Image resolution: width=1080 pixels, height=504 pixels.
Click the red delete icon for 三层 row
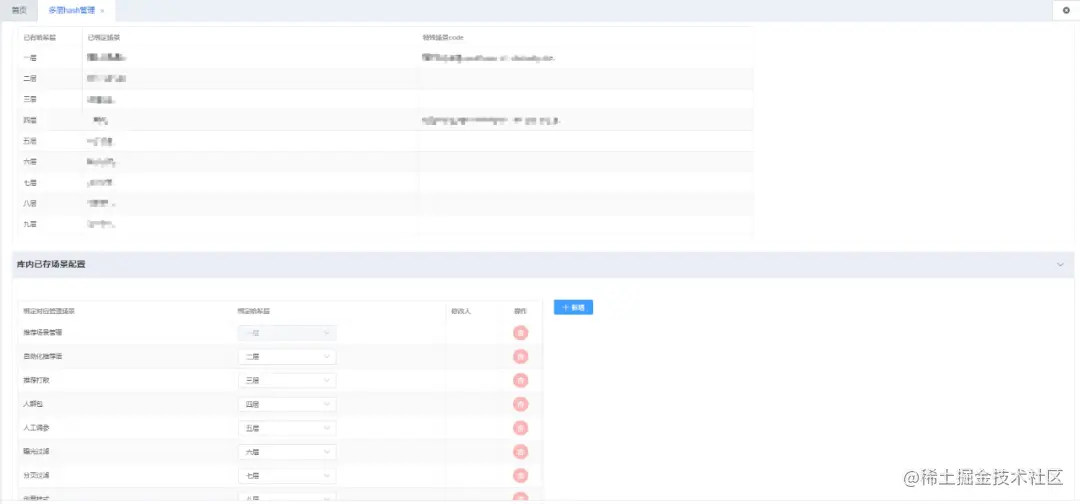[x=521, y=380]
